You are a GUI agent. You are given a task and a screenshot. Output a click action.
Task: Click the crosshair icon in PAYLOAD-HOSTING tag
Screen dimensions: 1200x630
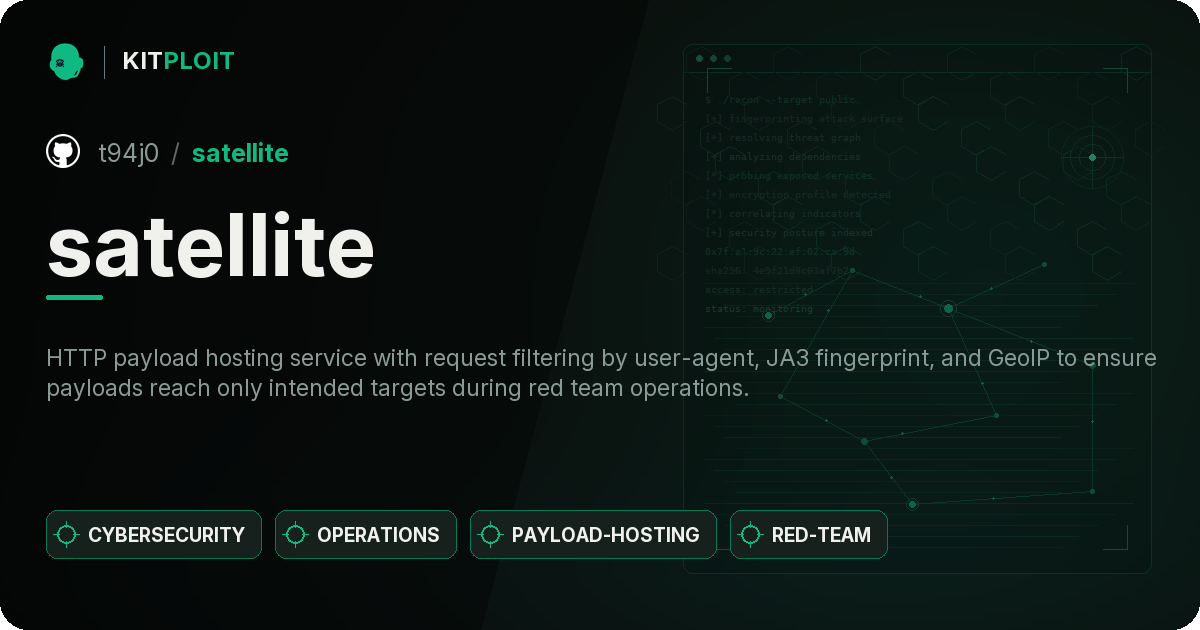pos(491,535)
